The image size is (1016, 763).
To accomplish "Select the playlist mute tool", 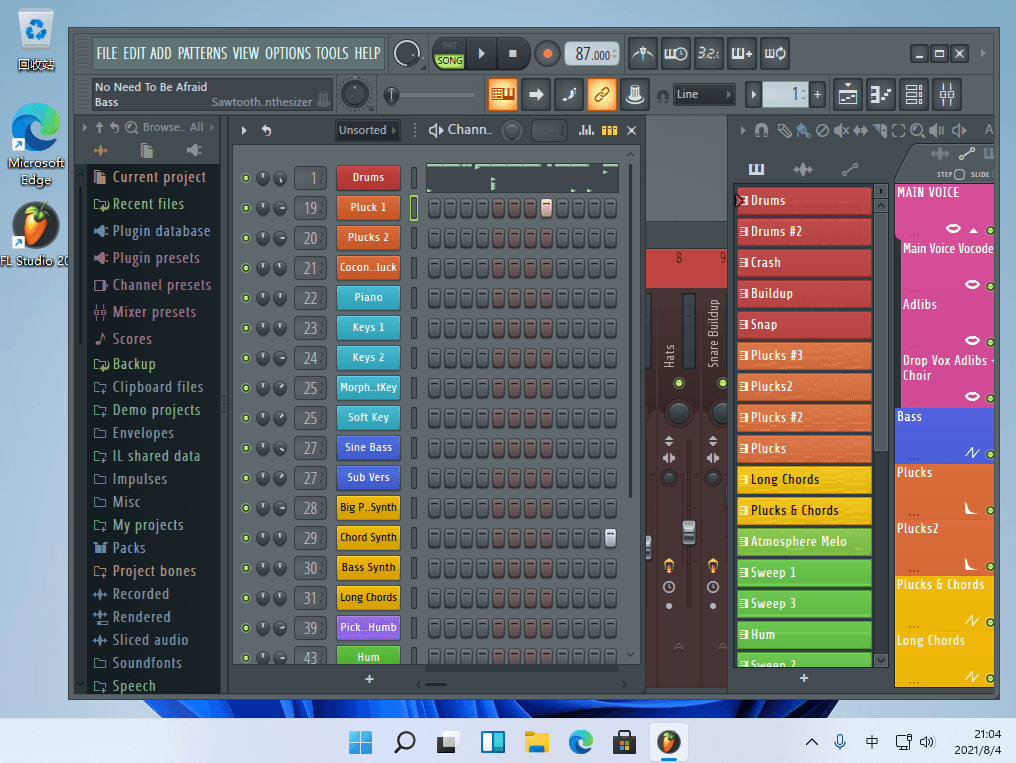I will 841,131.
